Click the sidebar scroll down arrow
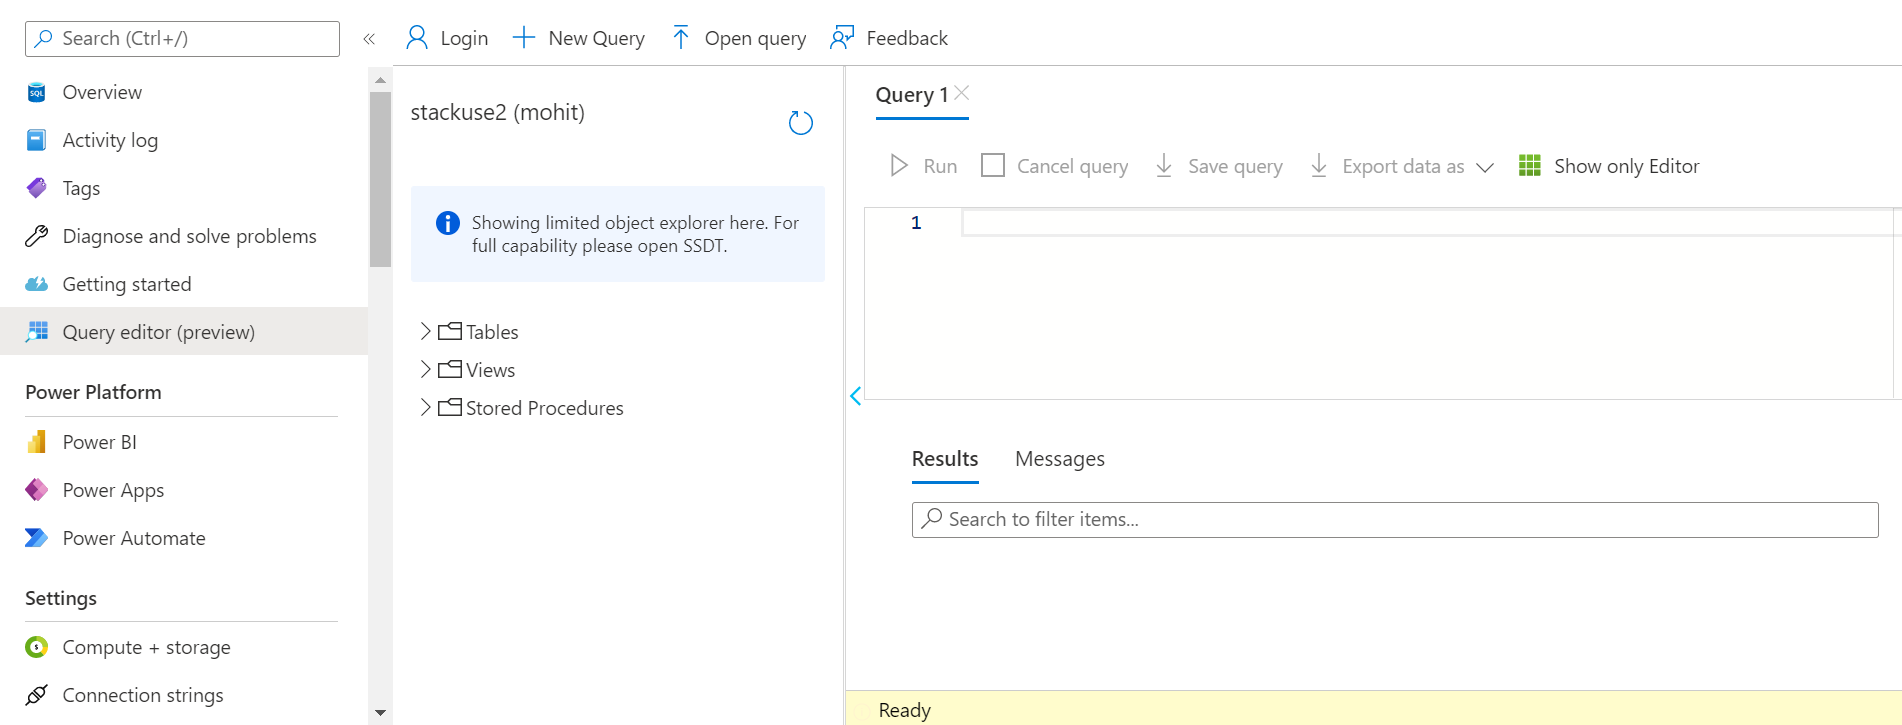 pyautogui.click(x=380, y=713)
